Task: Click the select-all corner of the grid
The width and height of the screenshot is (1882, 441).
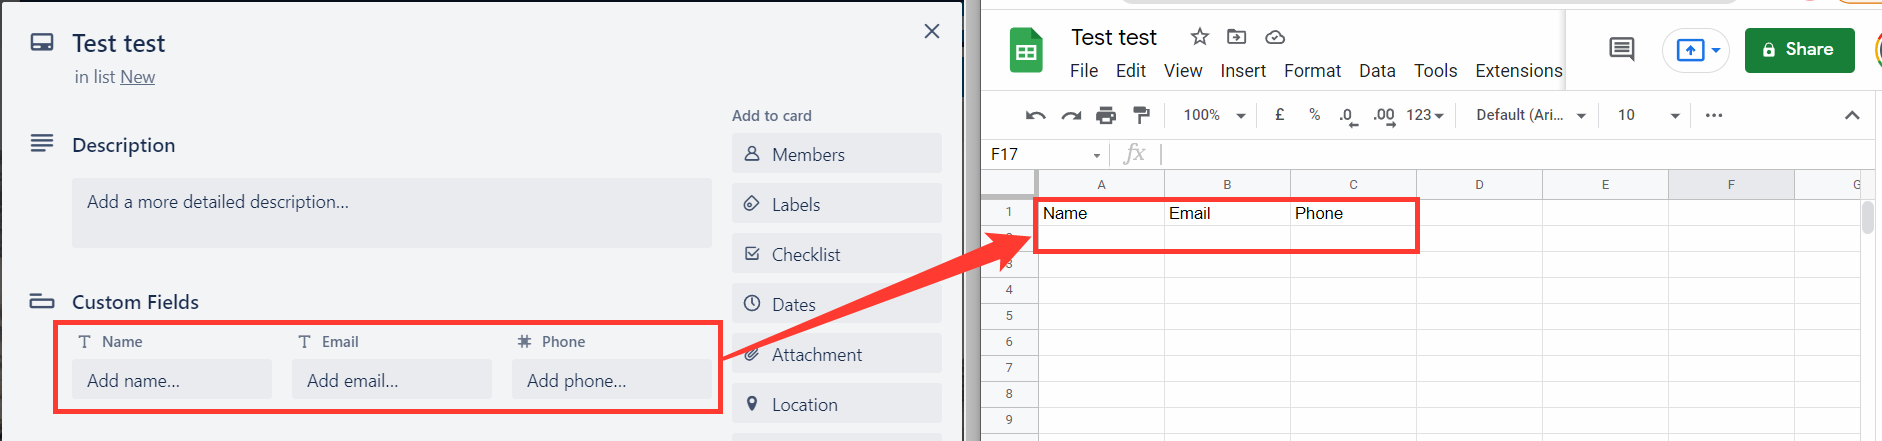Action: (x=1009, y=184)
